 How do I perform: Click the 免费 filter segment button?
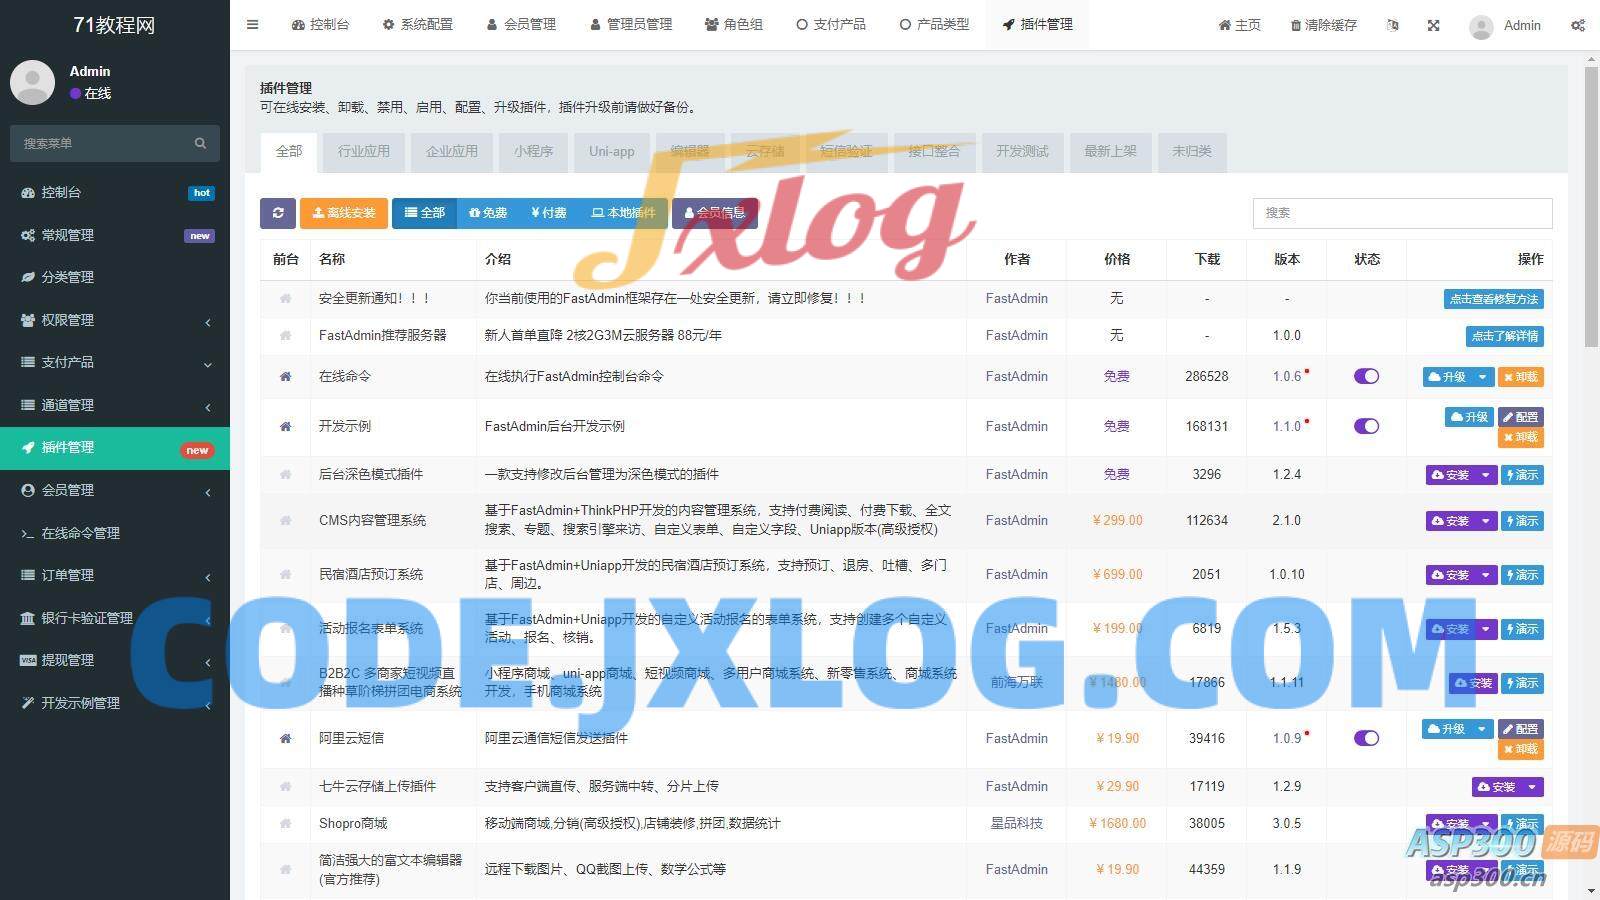coord(487,213)
